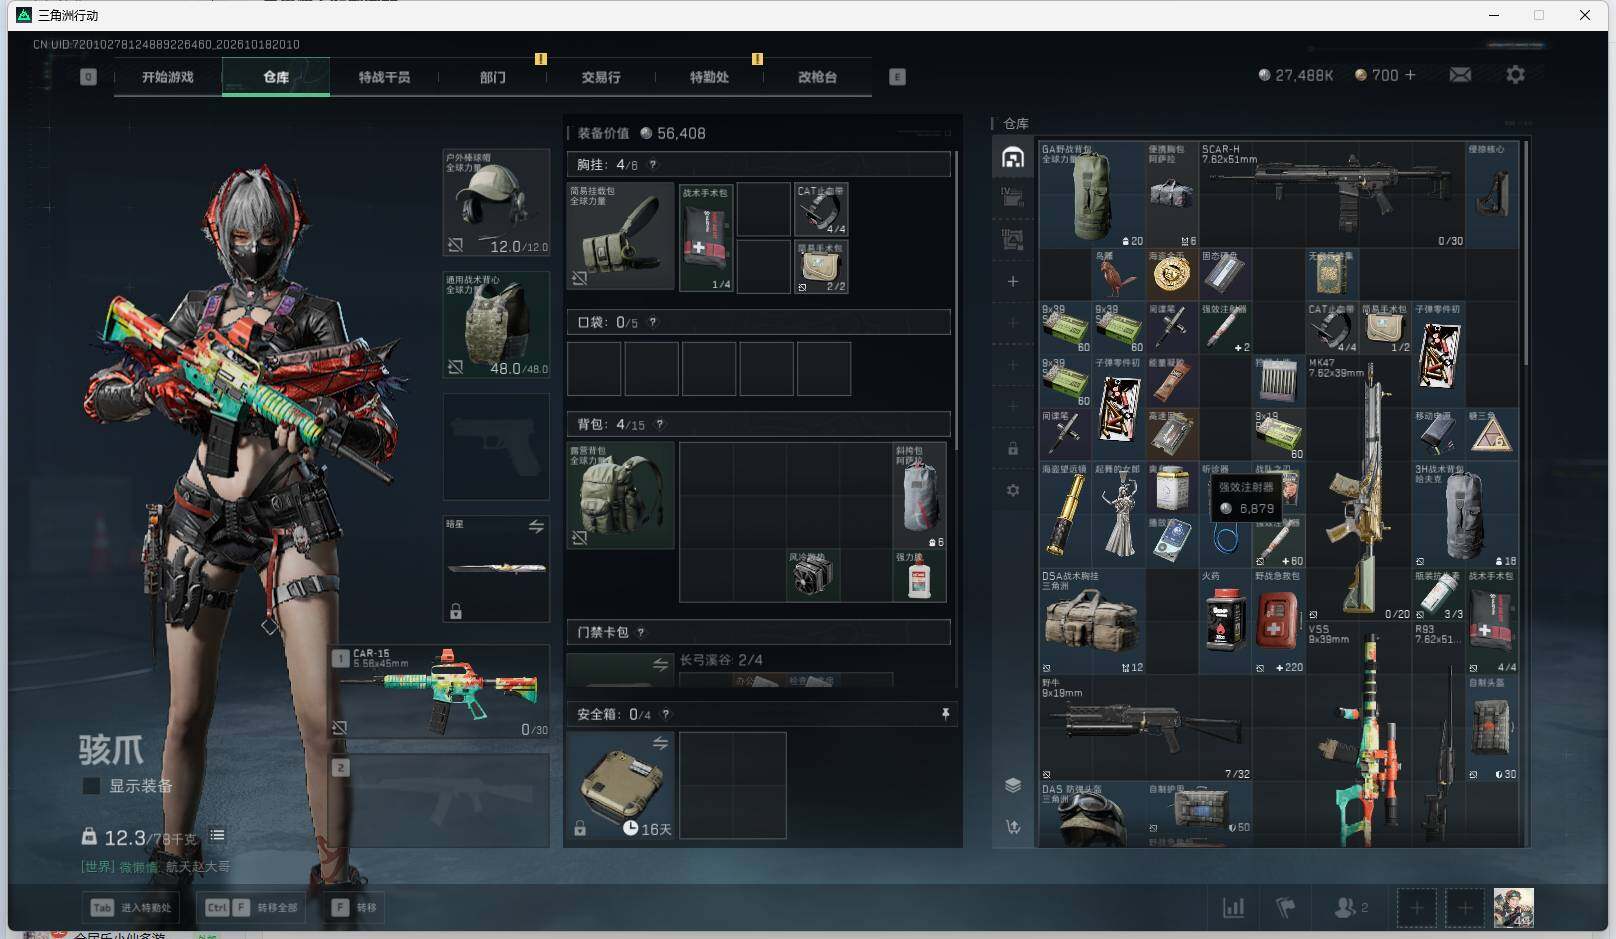The width and height of the screenshot is (1616, 939).
Task: Select the 户外棒球帽 helmet slot
Action: coord(496,203)
